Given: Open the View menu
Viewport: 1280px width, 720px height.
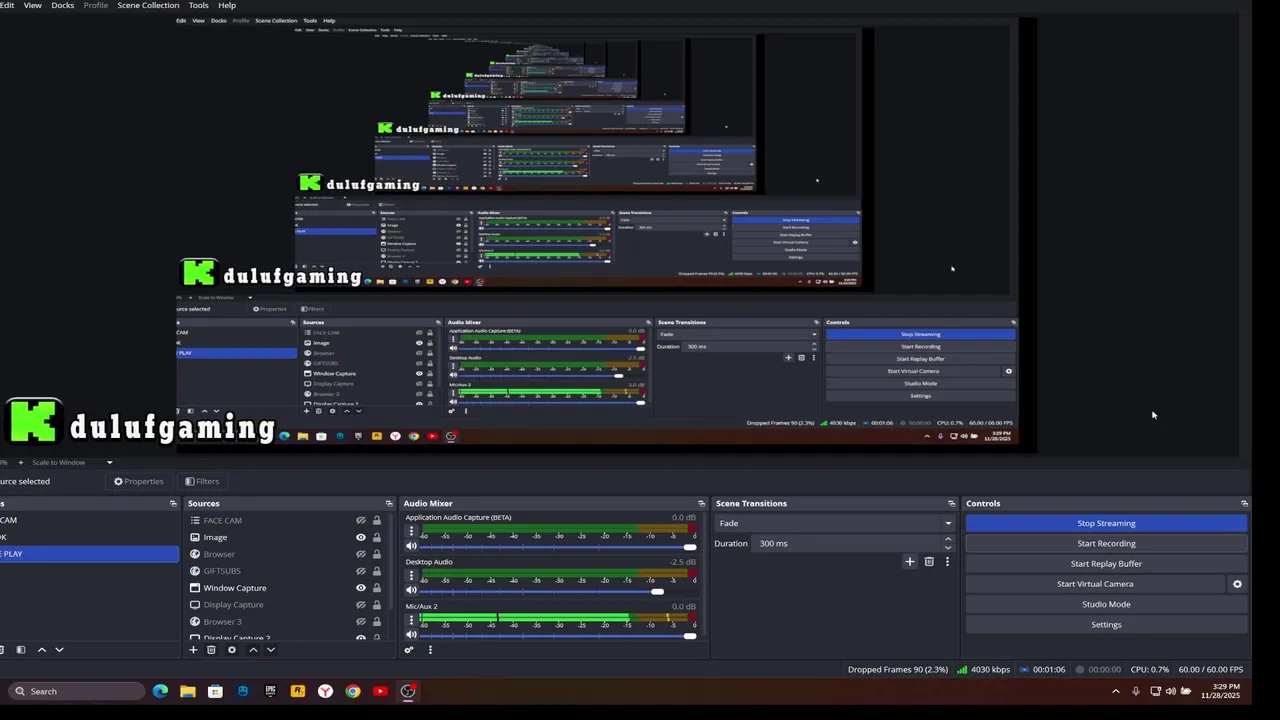Looking at the screenshot, I should point(33,5).
